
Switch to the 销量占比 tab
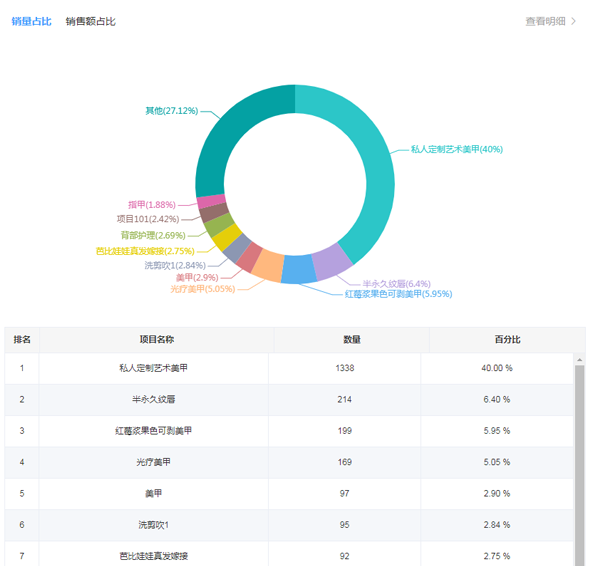[31, 21]
